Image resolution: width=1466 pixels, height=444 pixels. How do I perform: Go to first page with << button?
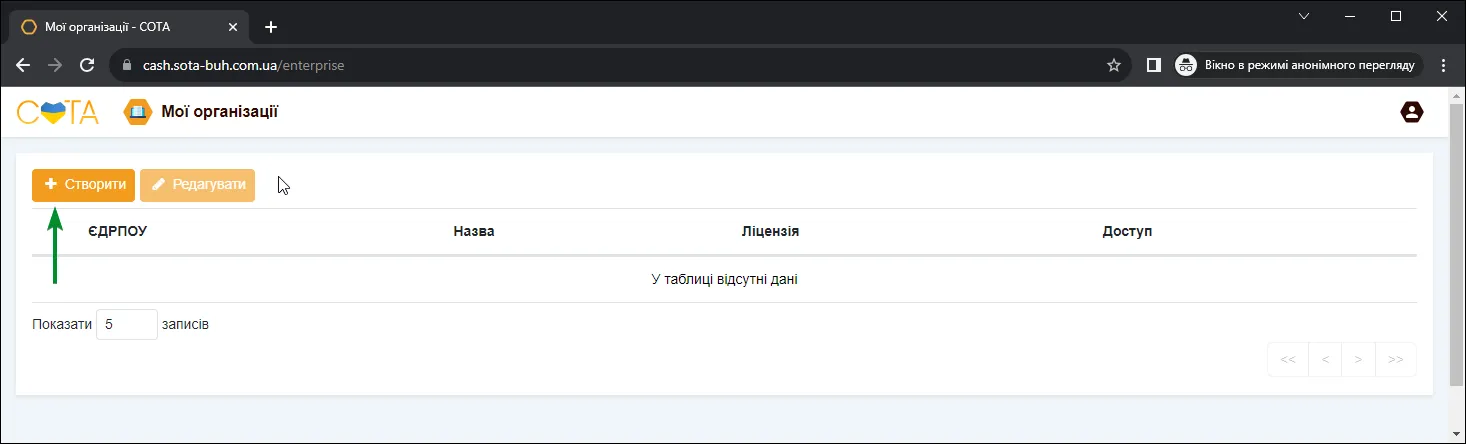pos(1288,359)
